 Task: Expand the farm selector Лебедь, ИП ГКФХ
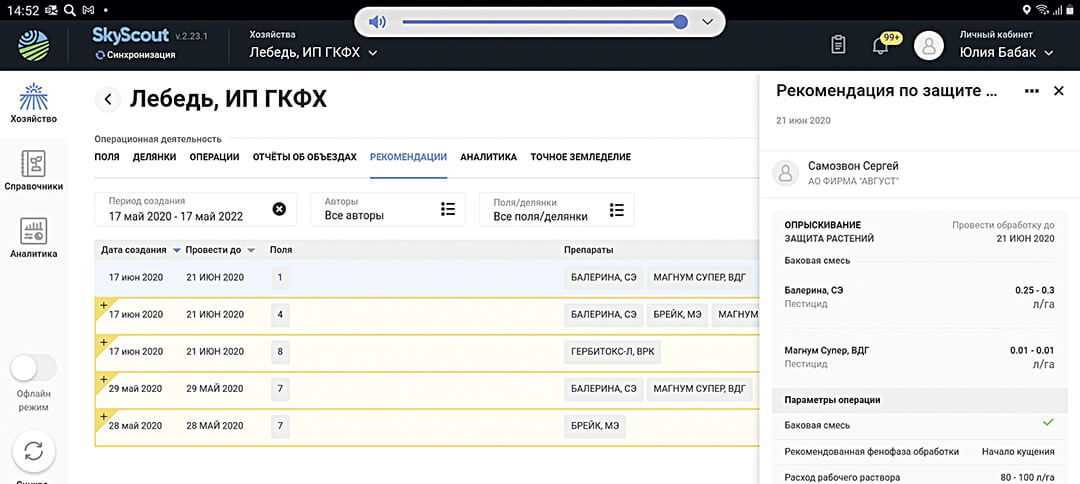373,53
